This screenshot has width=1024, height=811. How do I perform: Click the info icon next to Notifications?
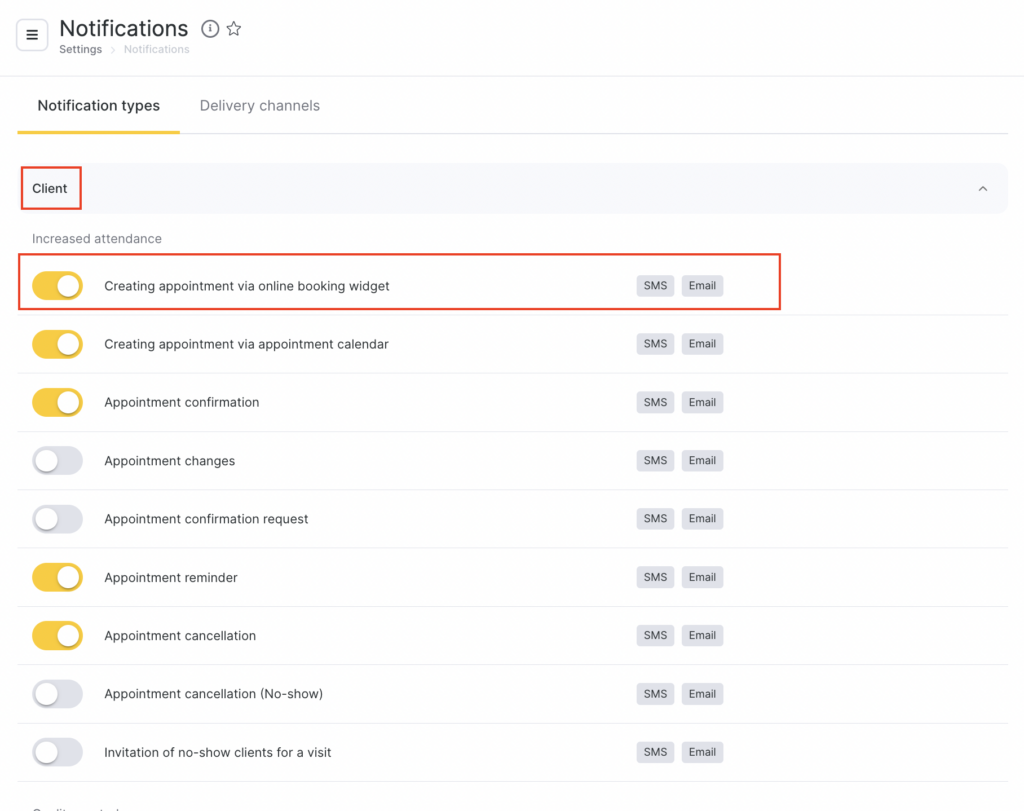pos(210,29)
